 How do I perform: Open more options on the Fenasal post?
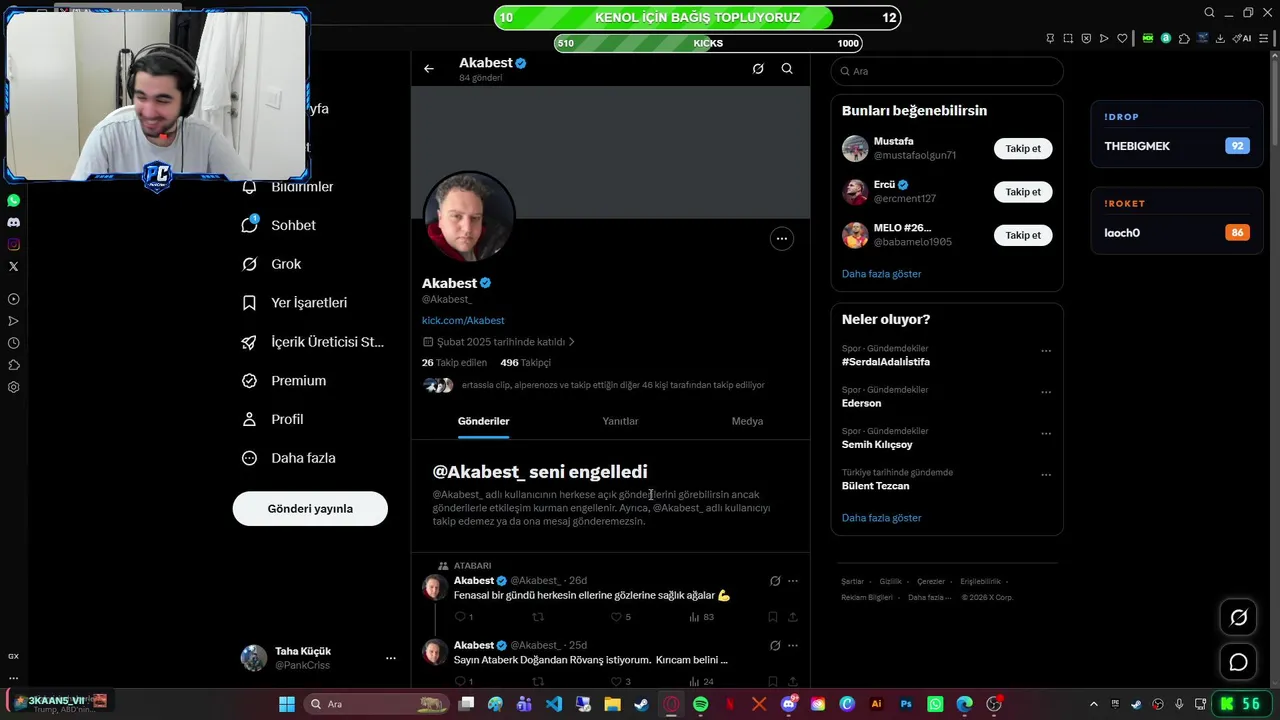coord(793,581)
